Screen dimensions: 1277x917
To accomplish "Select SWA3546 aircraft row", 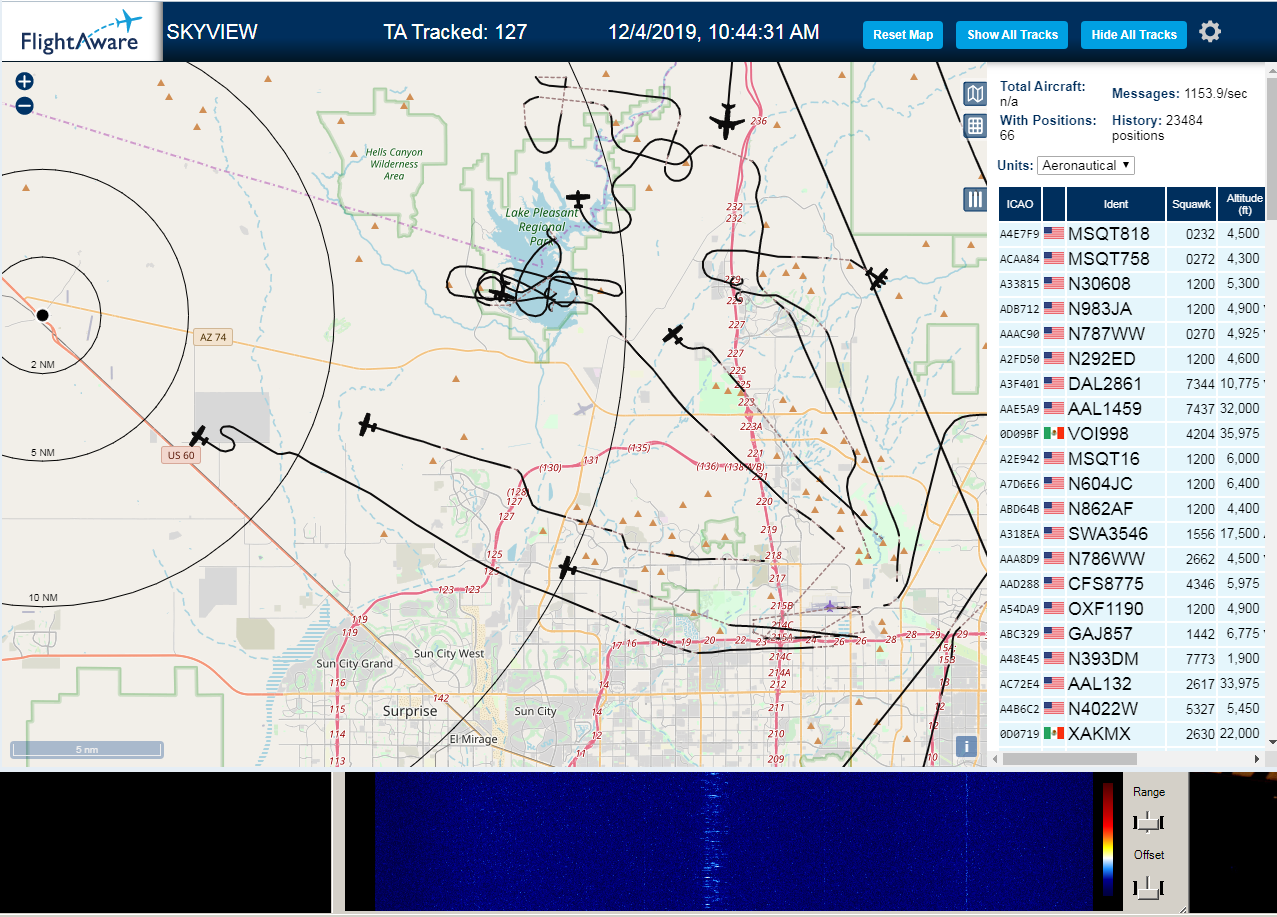I will 1133,533.
